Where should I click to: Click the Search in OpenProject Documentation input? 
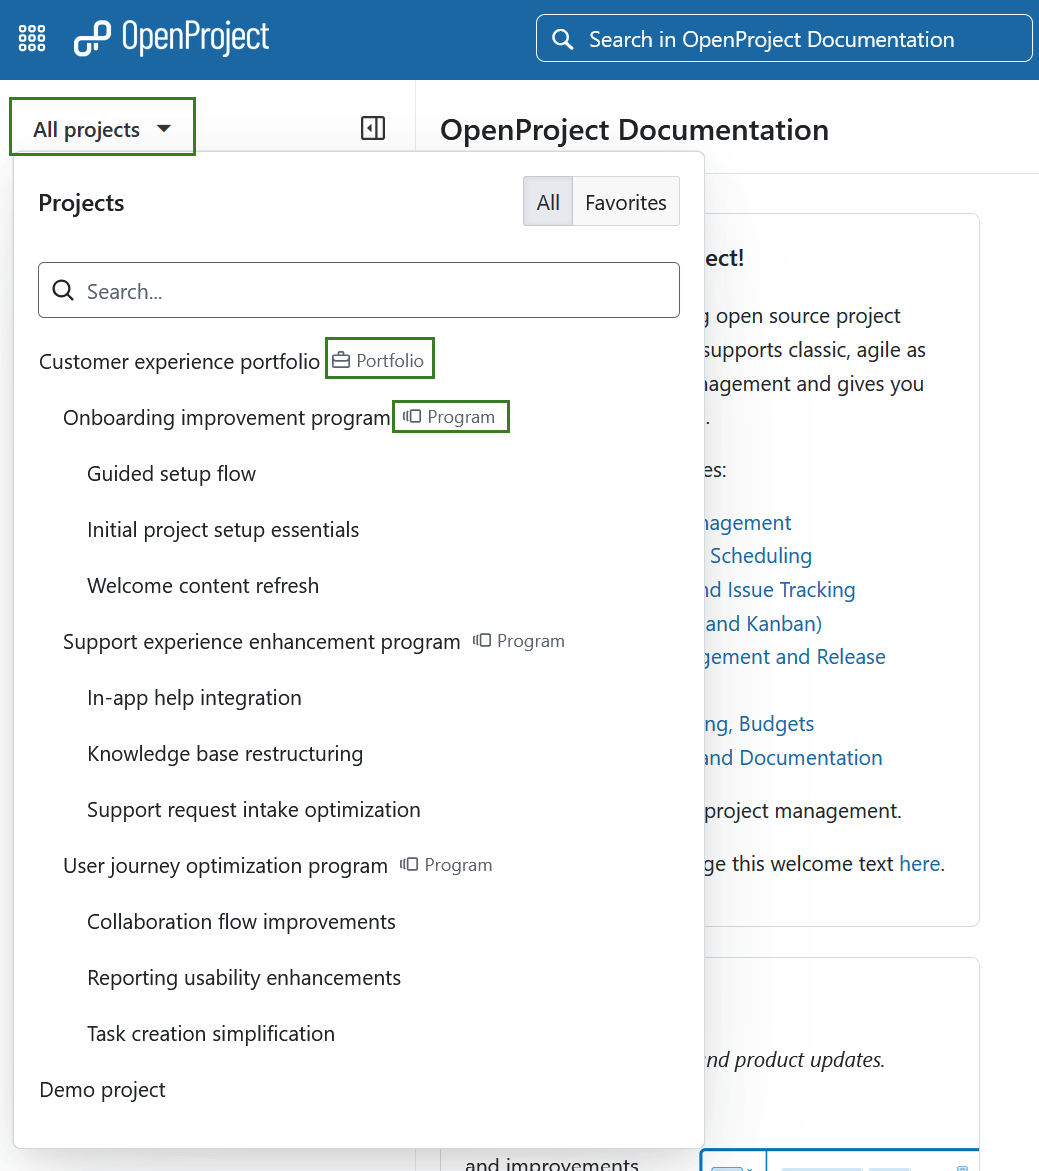coord(783,38)
